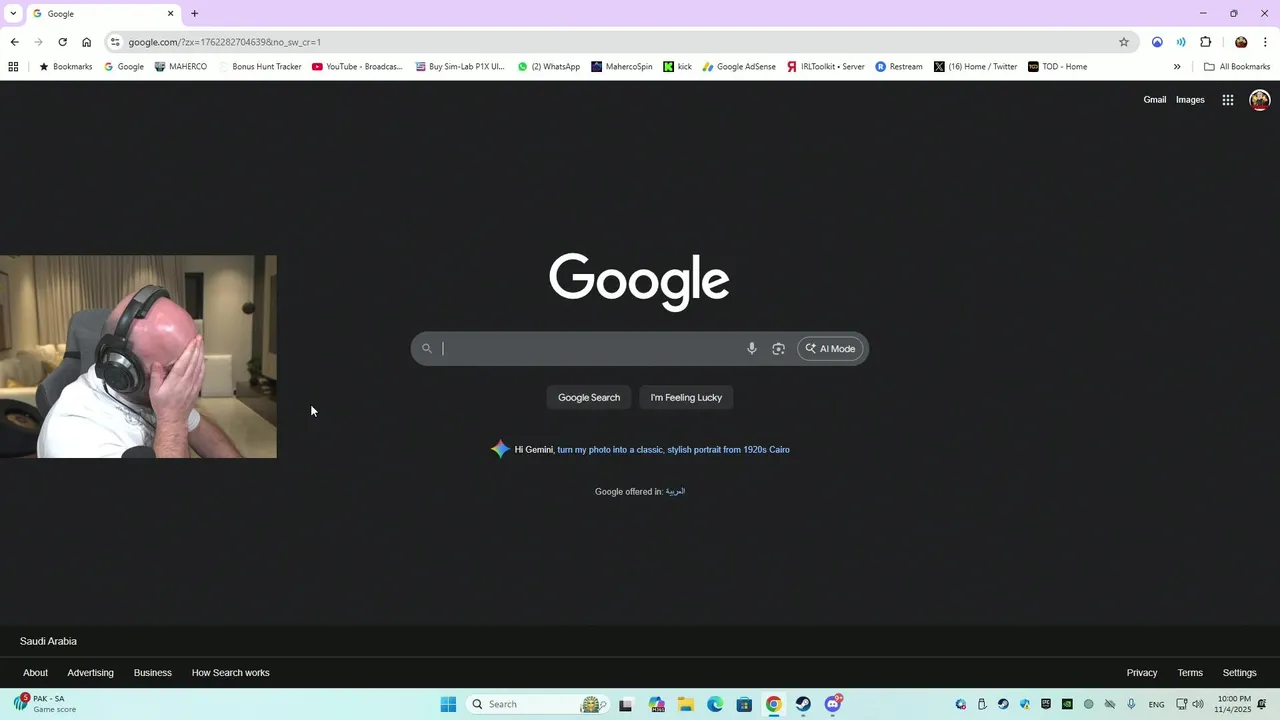
Task: Open the TOD - Home bookmark
Action: coord(1058,67)
